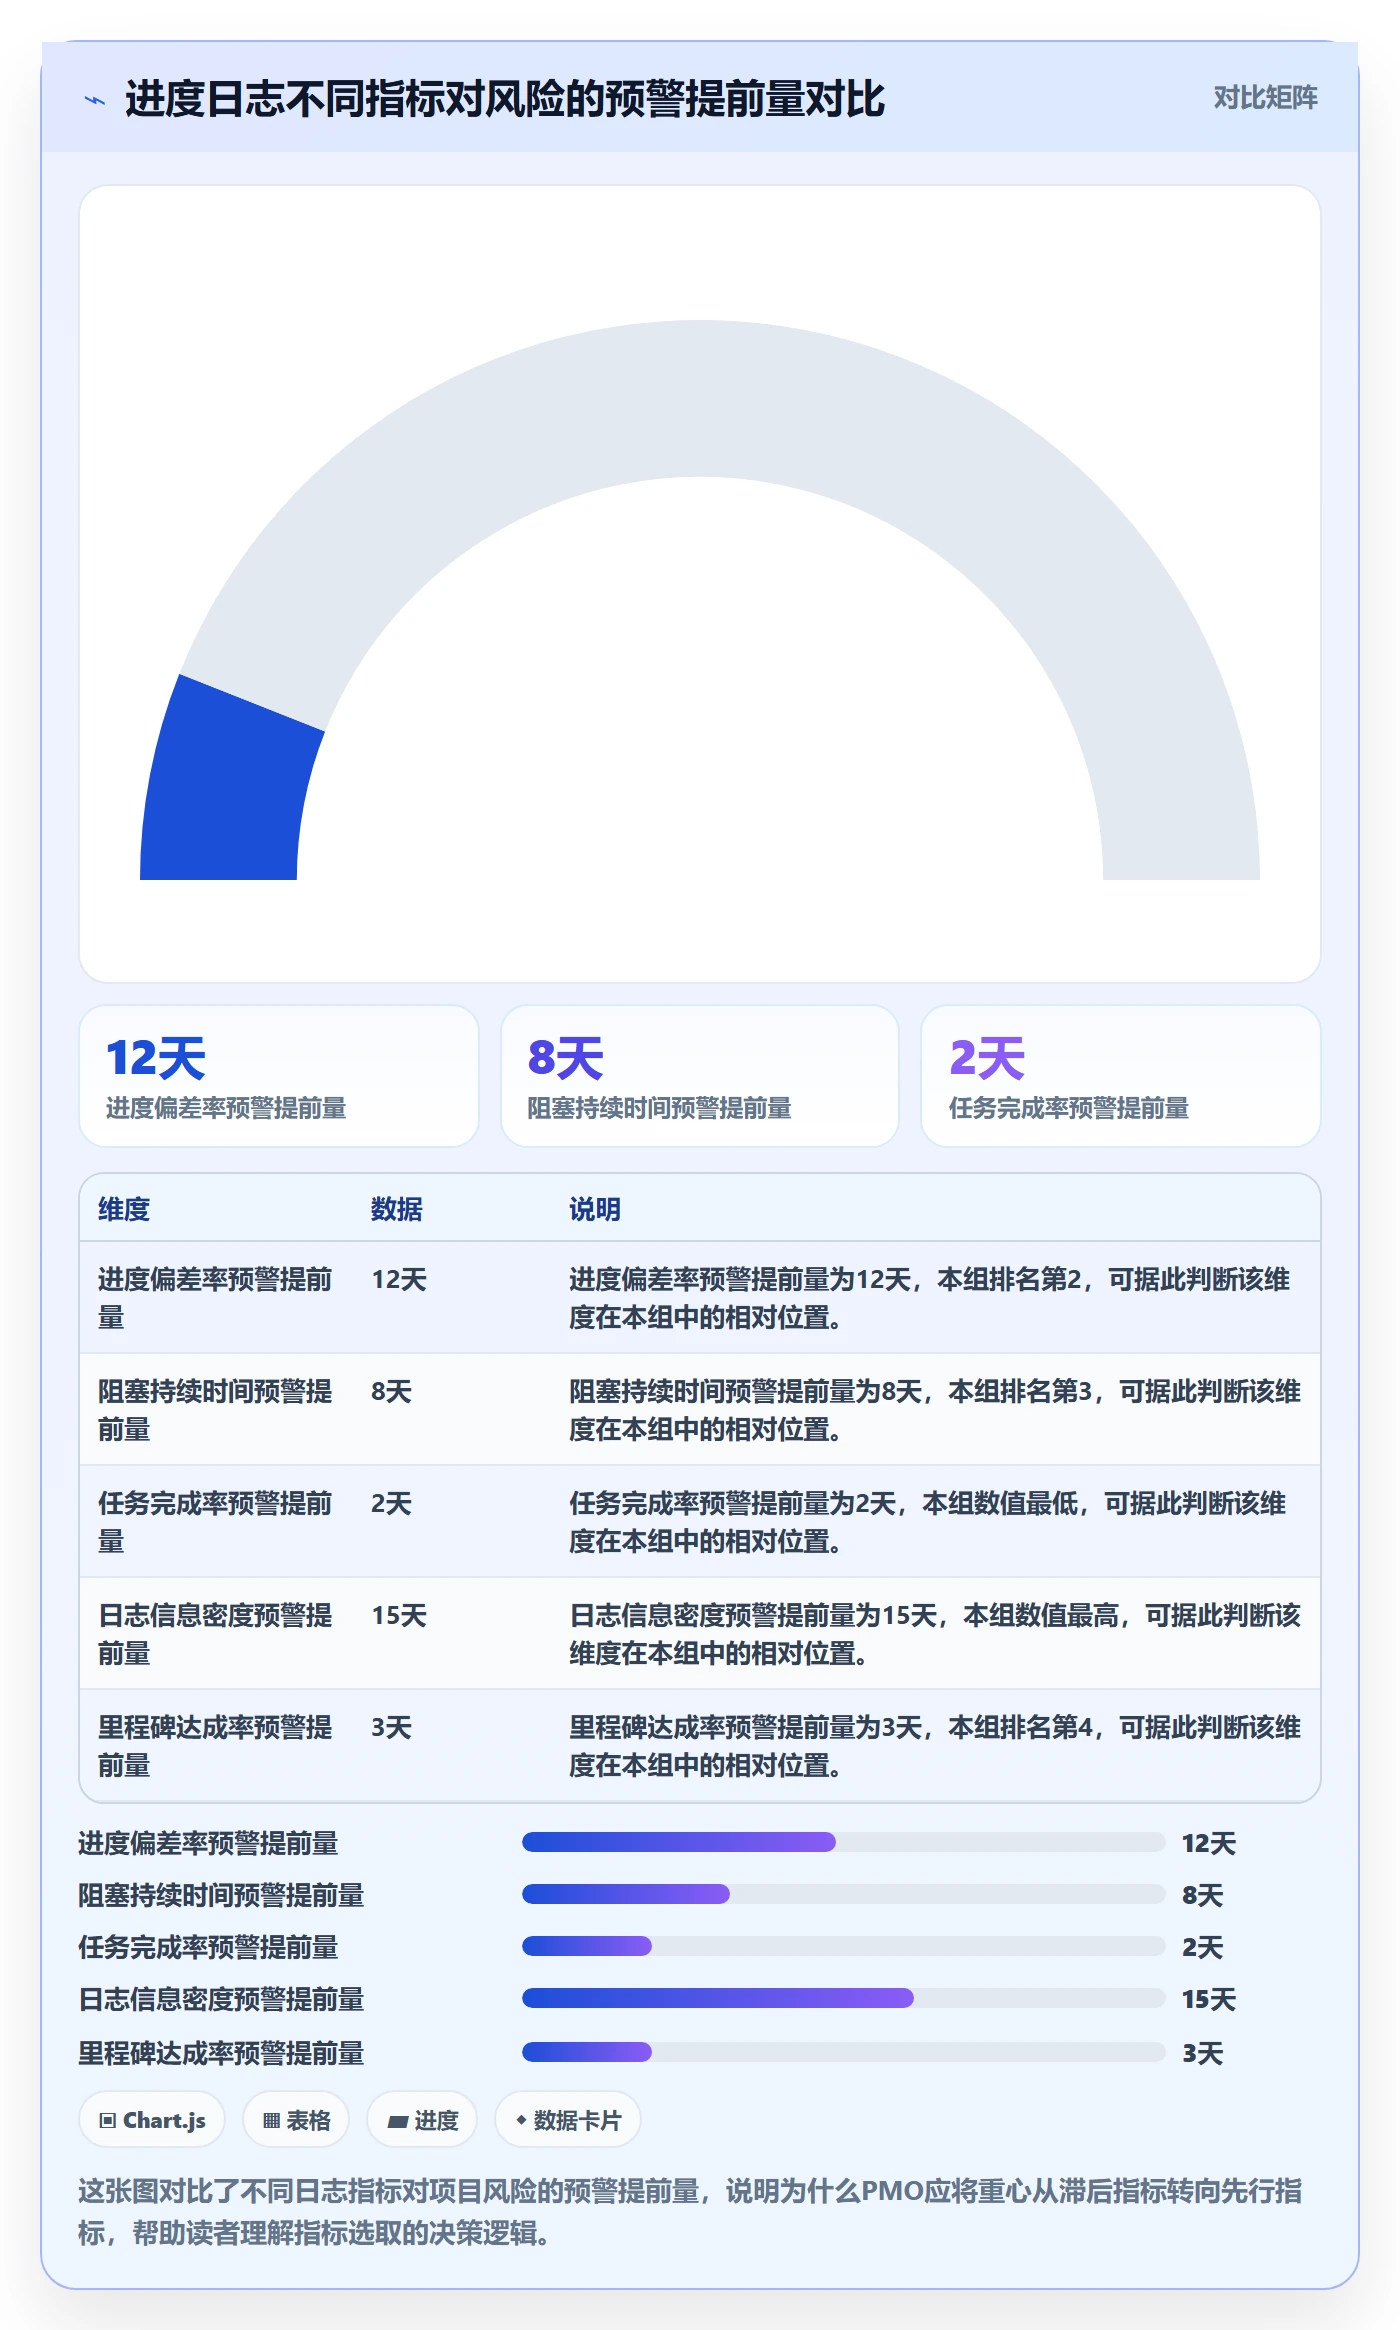Image resolution: width=1400 pixels, height=2330 pixels.
Task: Click the lightning icon beside the title
Action: [95, 99]
